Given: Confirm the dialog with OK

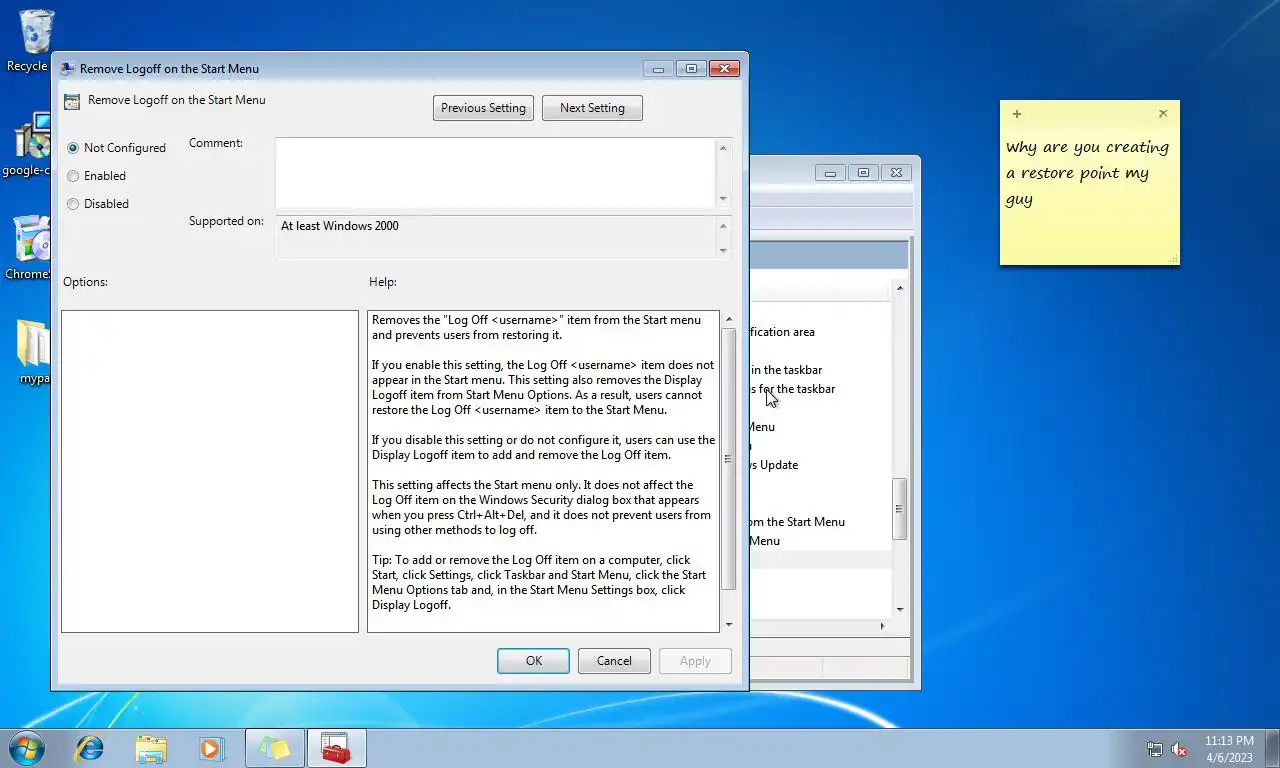Looking at the screenshot, I should coord(533,661).
